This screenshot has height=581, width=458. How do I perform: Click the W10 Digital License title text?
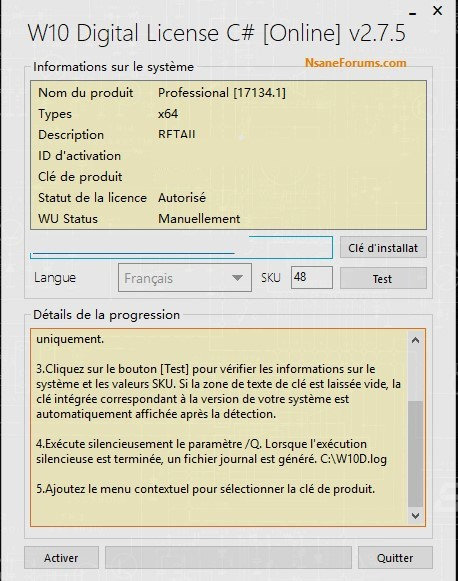(217, 33)
